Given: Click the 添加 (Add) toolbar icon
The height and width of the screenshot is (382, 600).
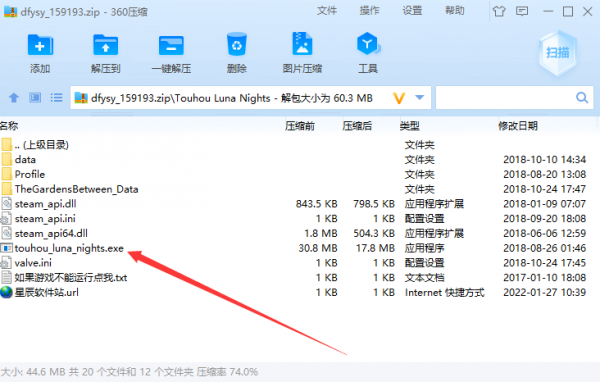Looking at the screenshot, I should coord(40,45).
